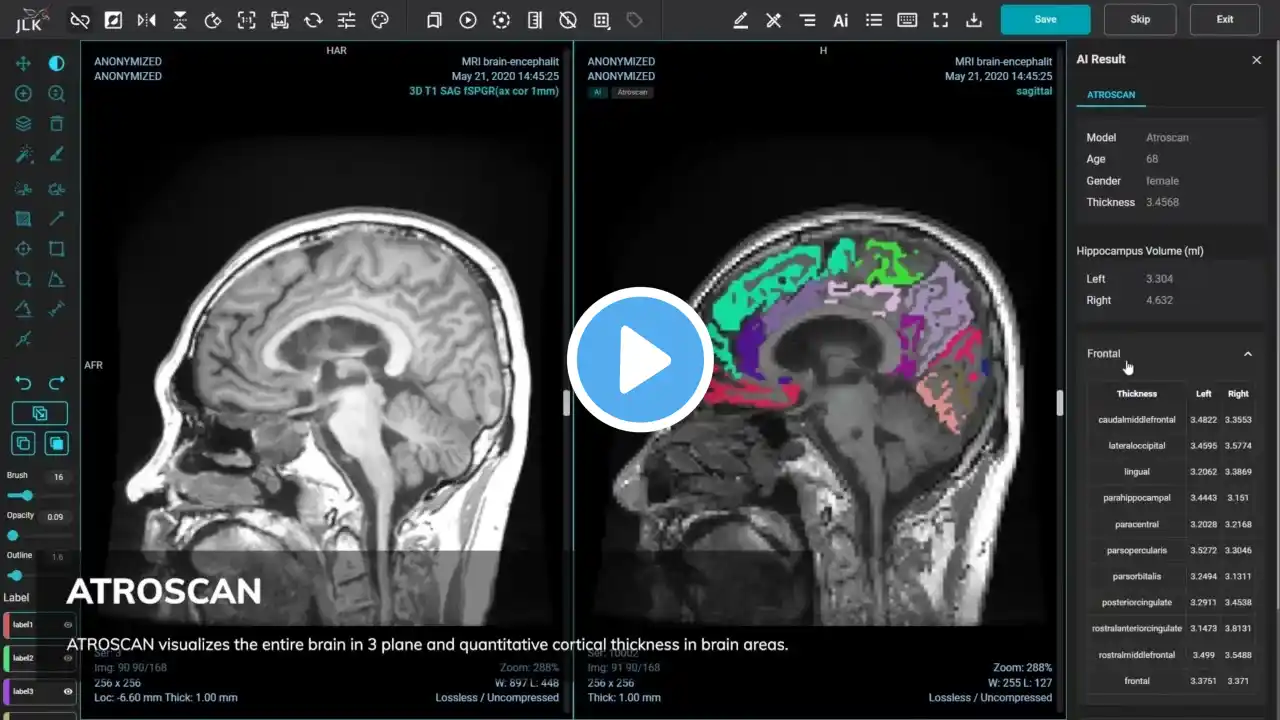Open the grid layout icon
This screenshot has width=1280, height=720.
[601, 20]
